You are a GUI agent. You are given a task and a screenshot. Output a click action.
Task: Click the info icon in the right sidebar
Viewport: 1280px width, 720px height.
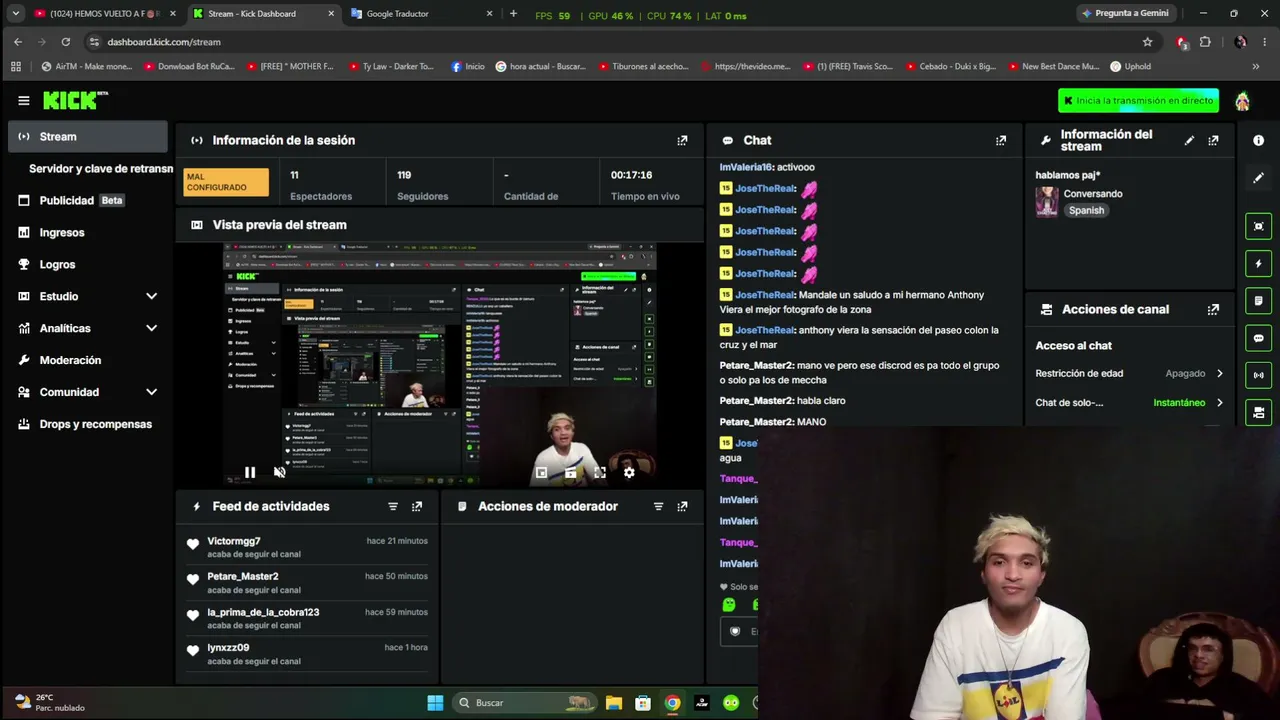coord(1258,141)
